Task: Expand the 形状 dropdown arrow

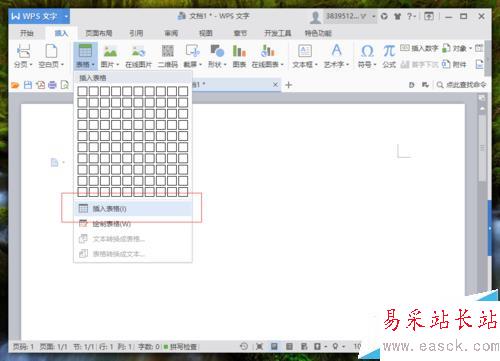Action: (225, 64)
